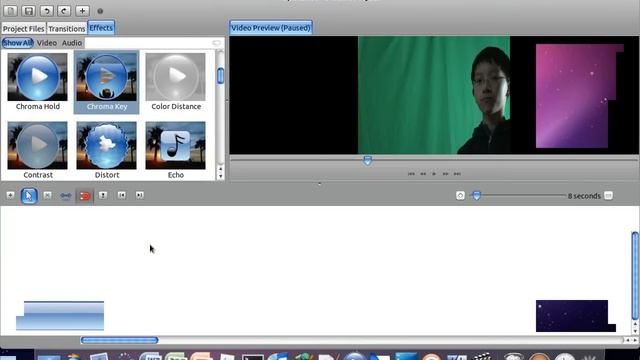The width and height of the screenshot is (640, 360).
Task: Play the video preview
Action: pyautogui.click(x=434, y=174)
